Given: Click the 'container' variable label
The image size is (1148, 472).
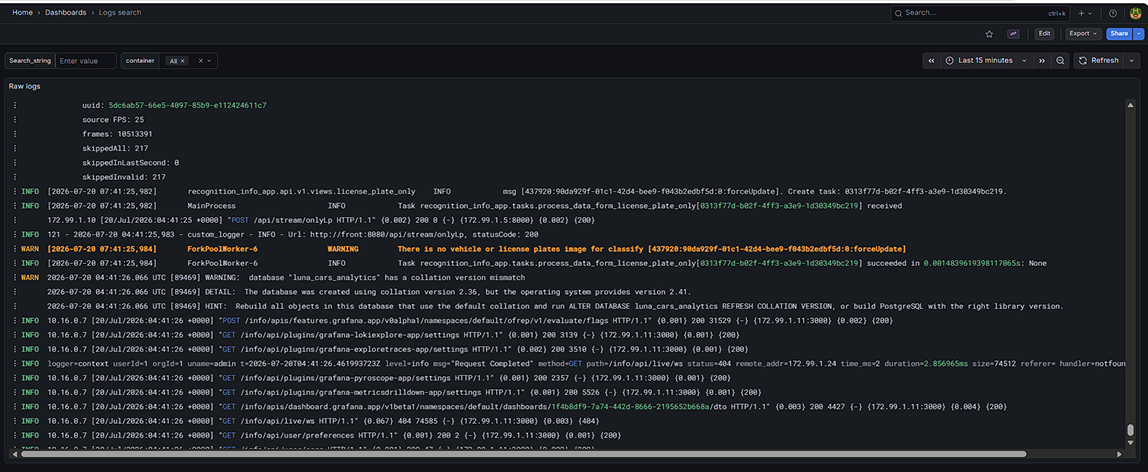Looking at the screenshot, I should click(x=140, y=61).
